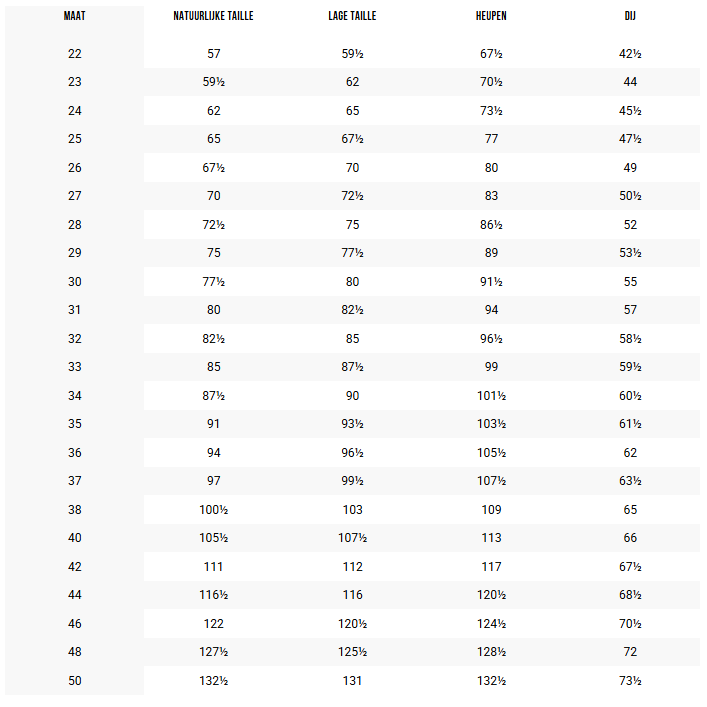Viewport: 707px width, 707px height.
Task: Click thigh value 72 for size 48
Action: click(x=630, y=652)
